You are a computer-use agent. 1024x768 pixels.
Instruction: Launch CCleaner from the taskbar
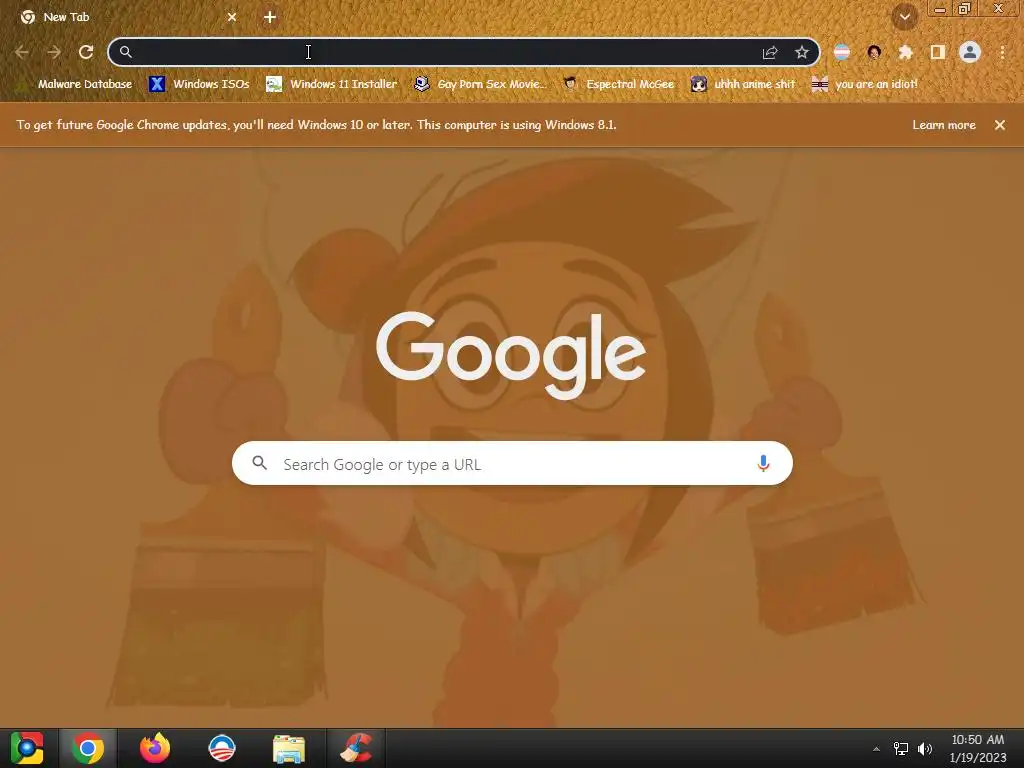[356, 748]
